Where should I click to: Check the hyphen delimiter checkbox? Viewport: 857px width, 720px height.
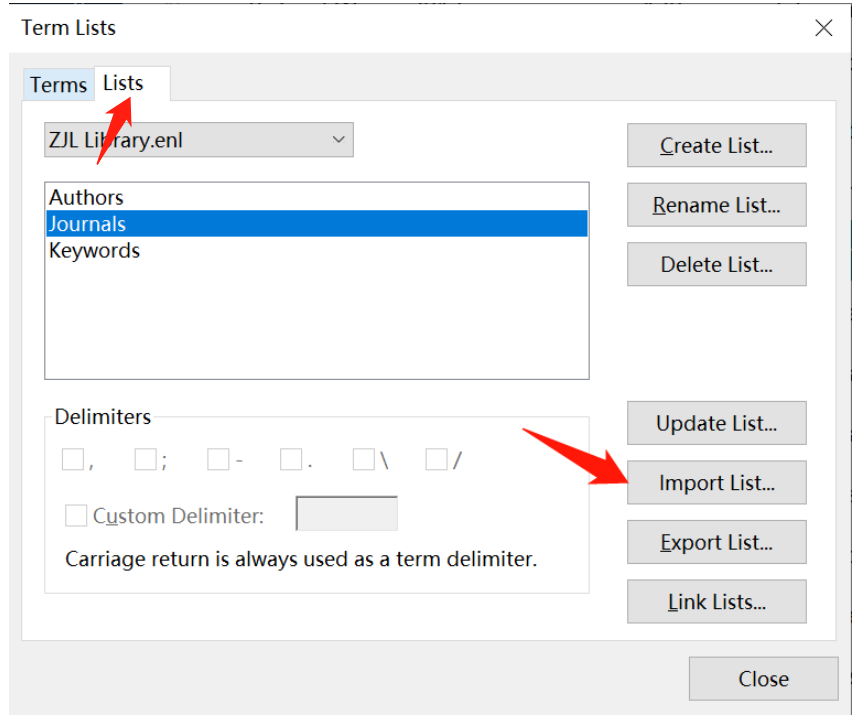218,460
